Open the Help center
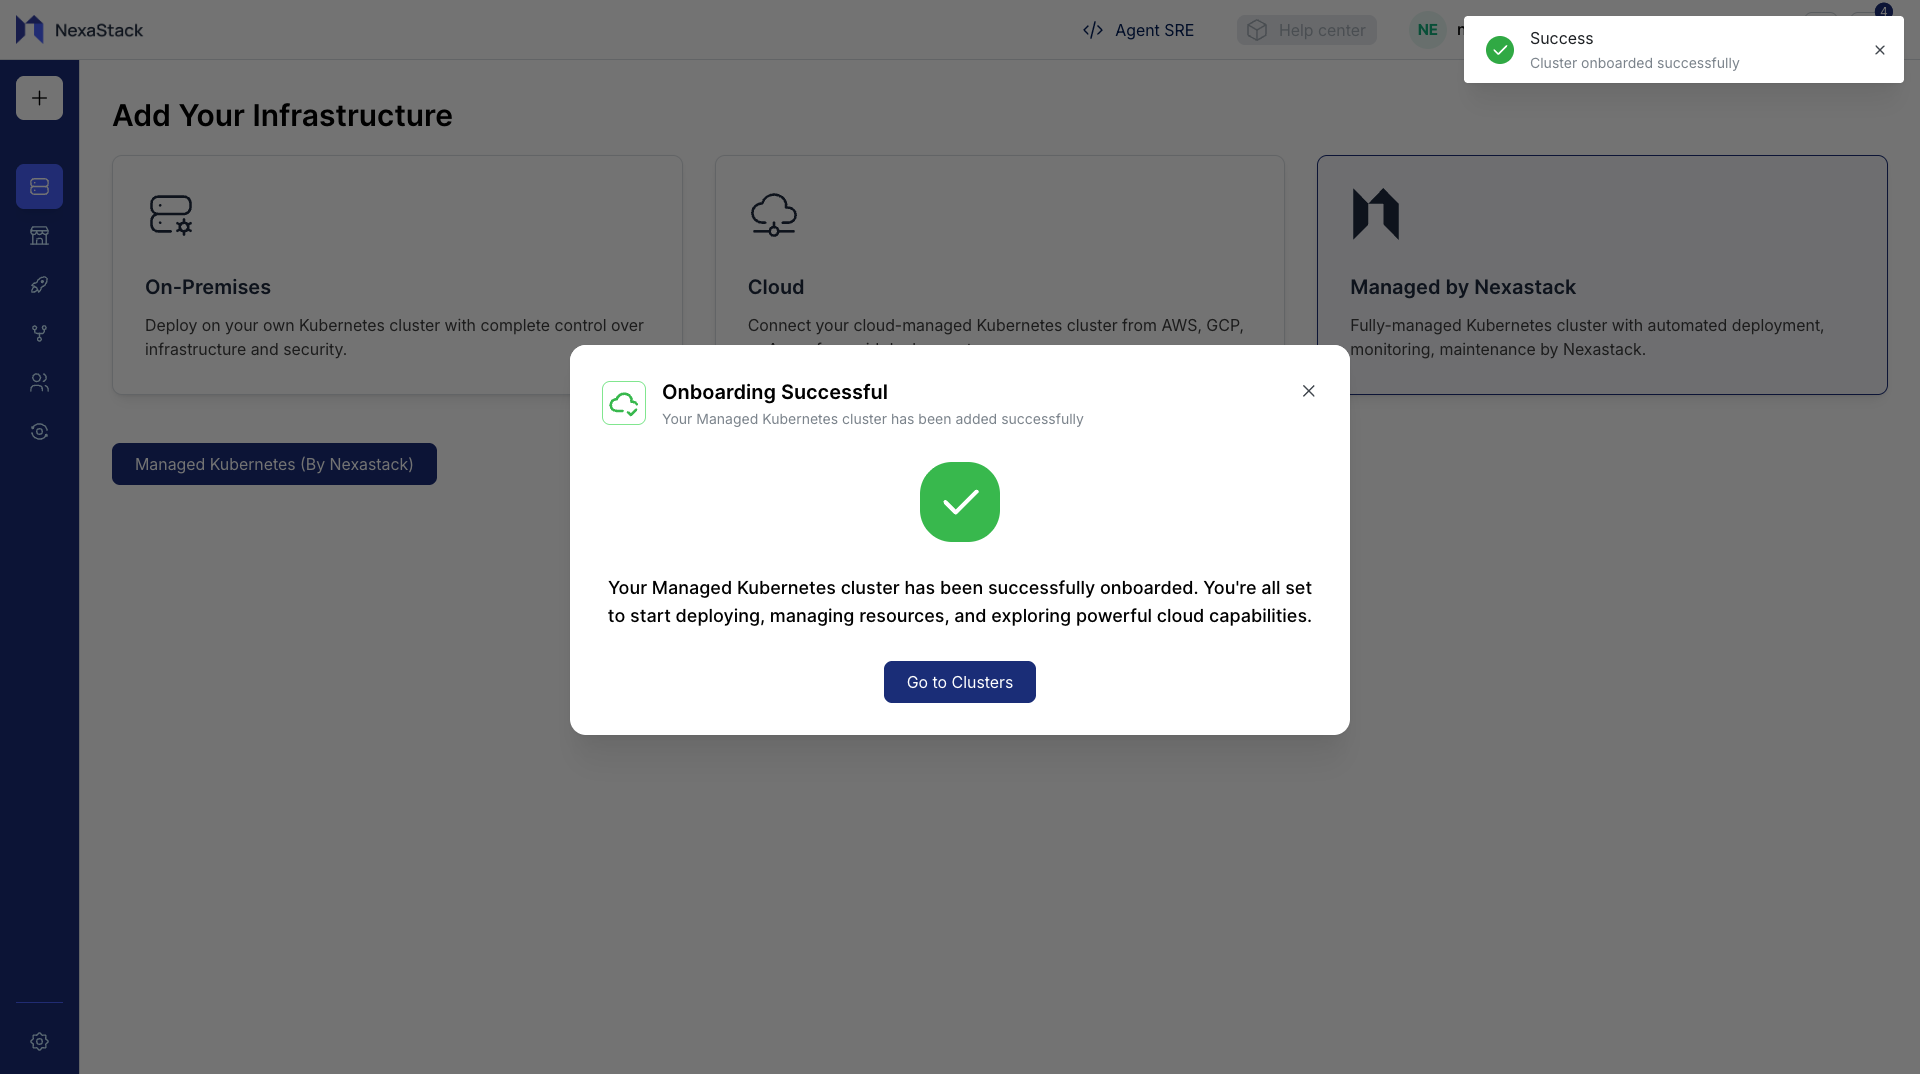This screenshot has width=1920, height=1074. pyautogui.click(x=1306, y=30)
